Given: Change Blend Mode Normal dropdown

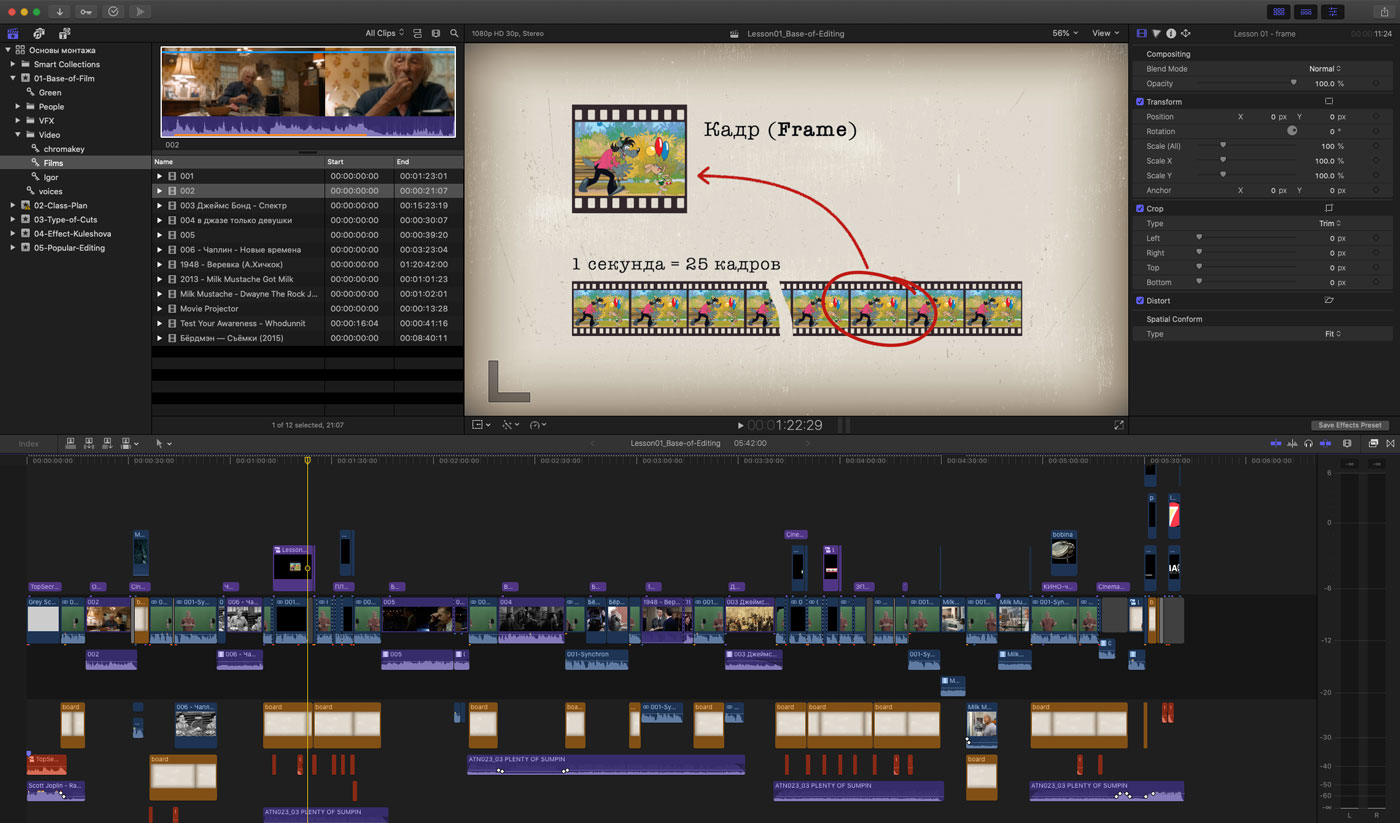Looking at the screenshot, I should point(1324,69).
